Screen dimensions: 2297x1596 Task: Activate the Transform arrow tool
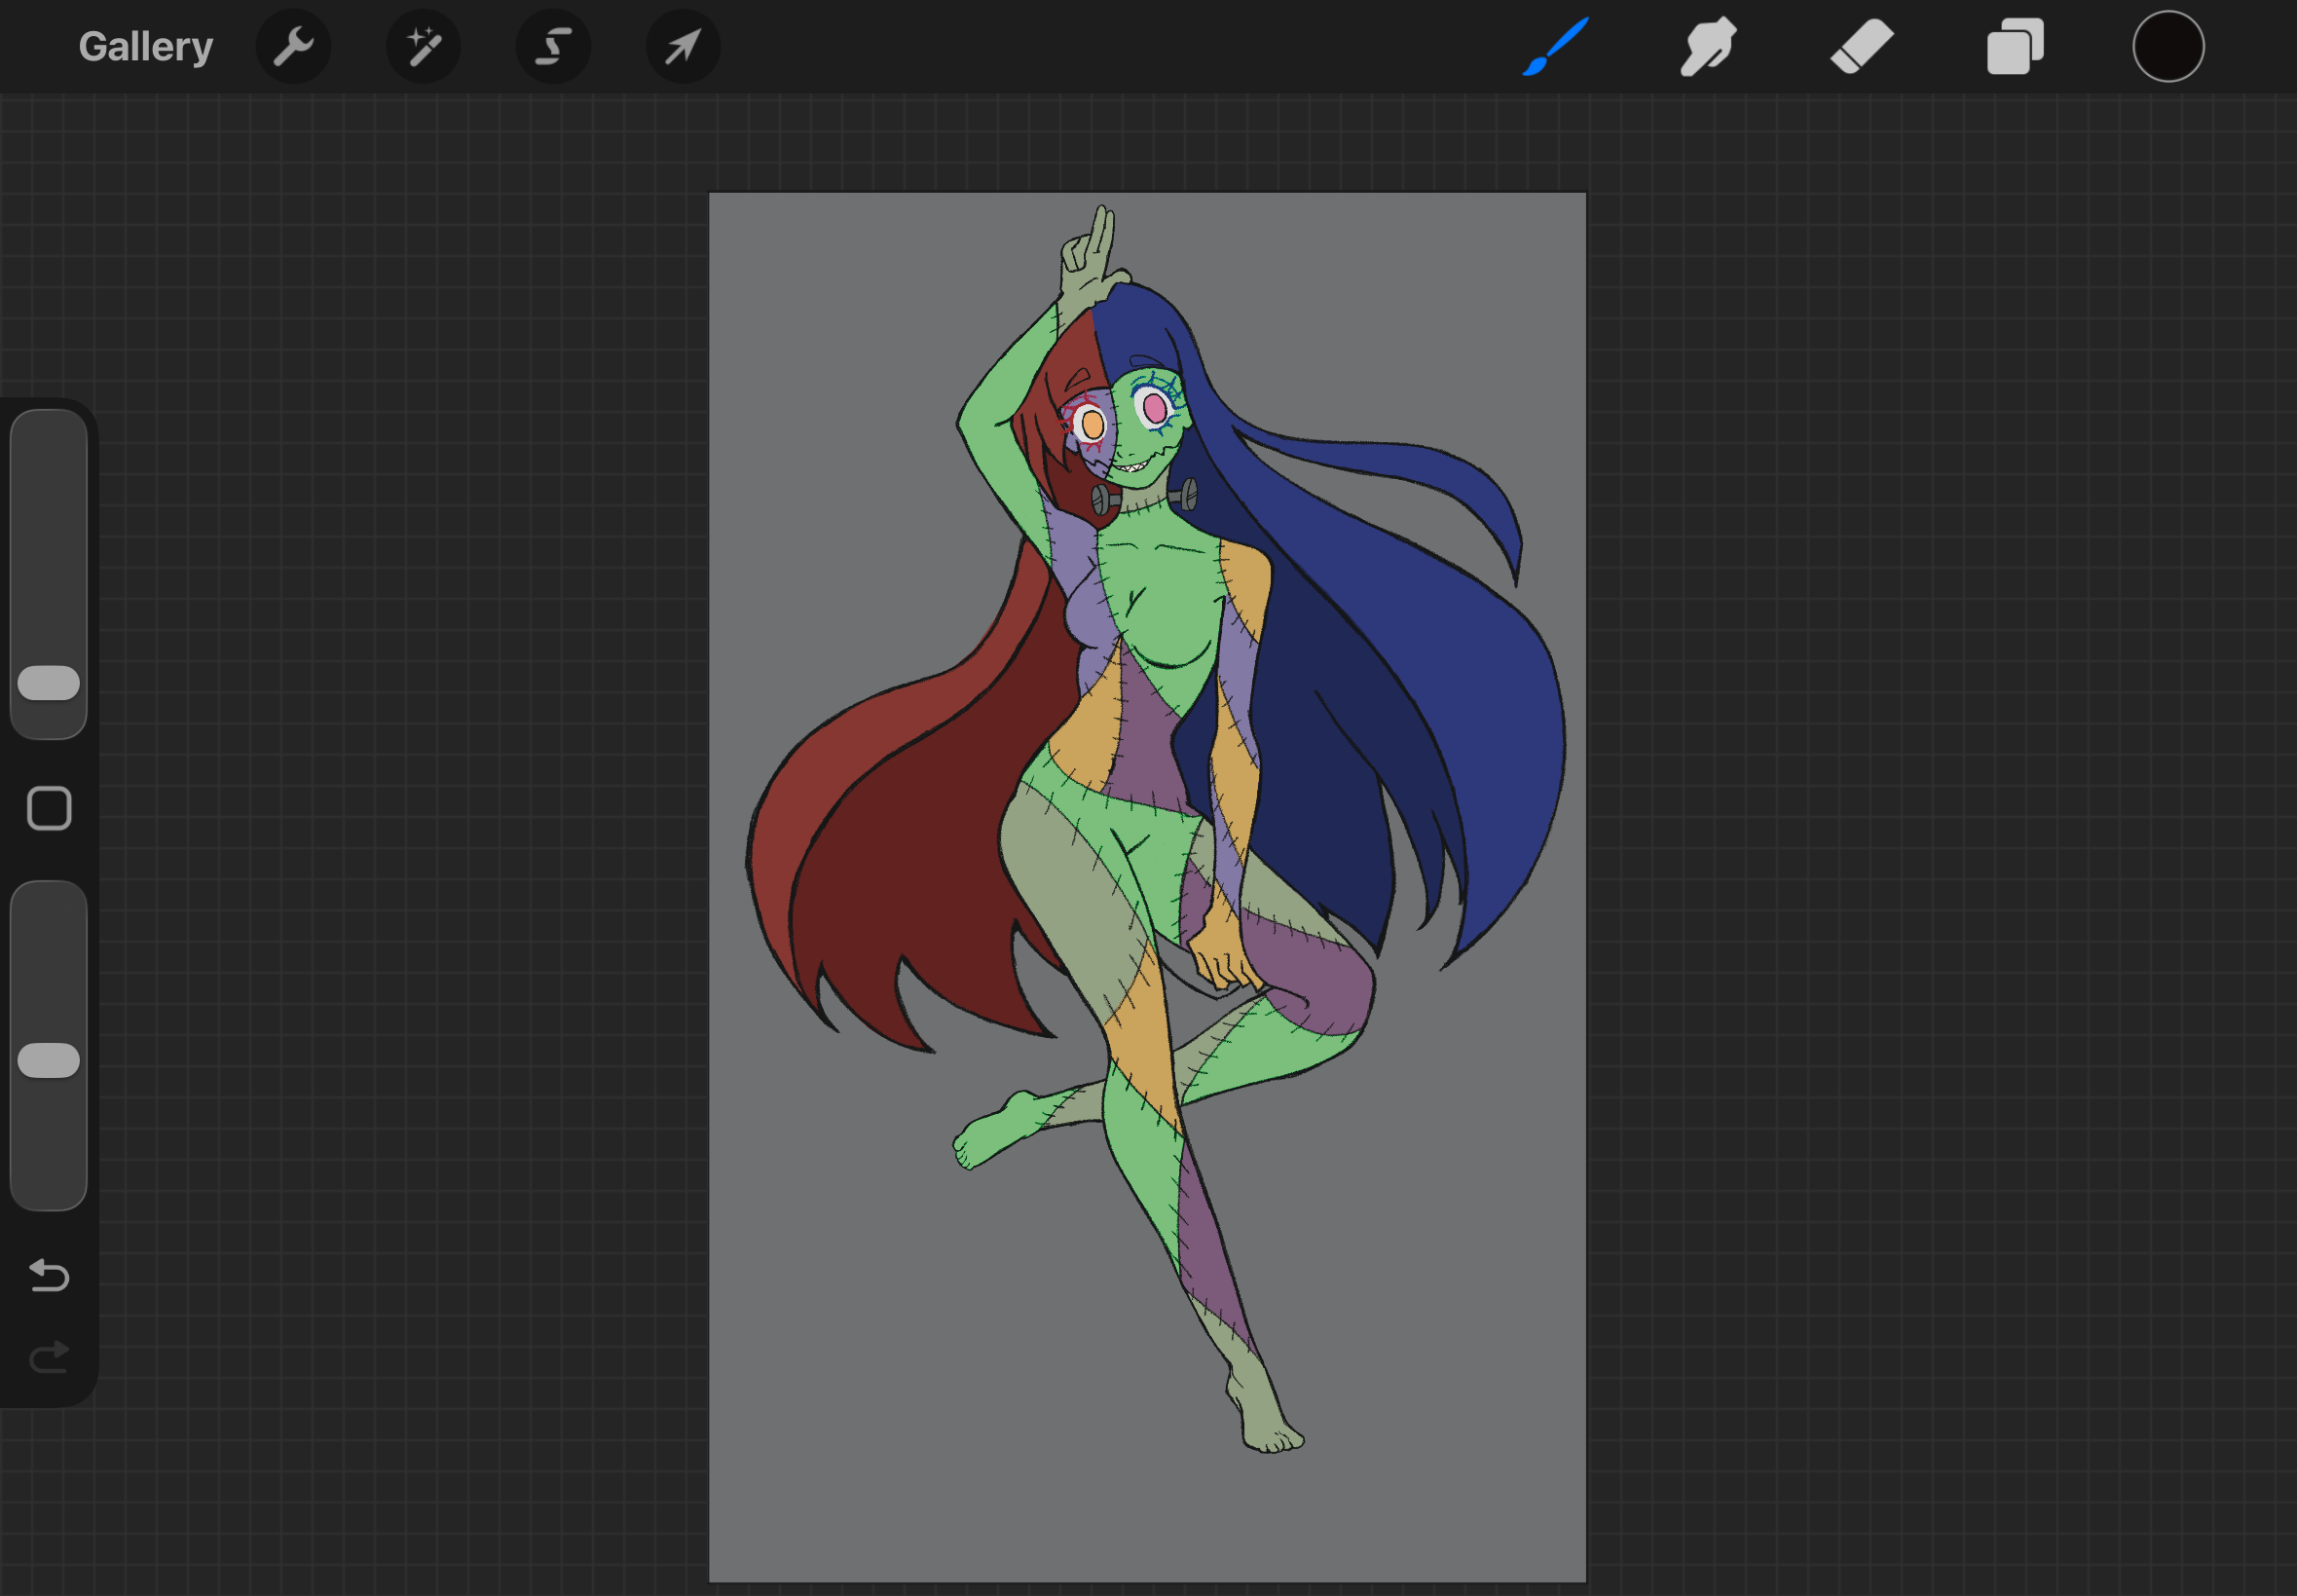pyautogui.click(x=683, y=47)
